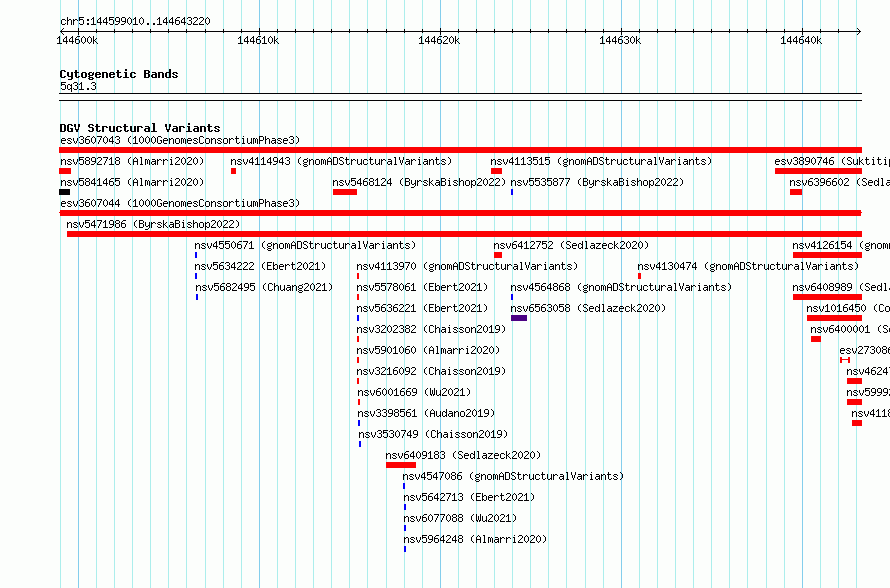Click the 144630k ruler position
The width and height of the screenshot is (890, 588).
coord(620,40)
